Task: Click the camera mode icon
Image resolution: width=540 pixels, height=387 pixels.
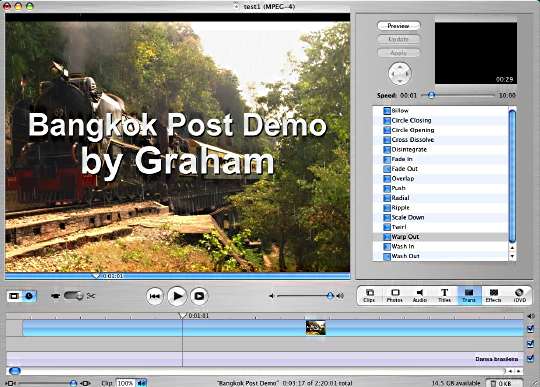Action: [55, 296]
